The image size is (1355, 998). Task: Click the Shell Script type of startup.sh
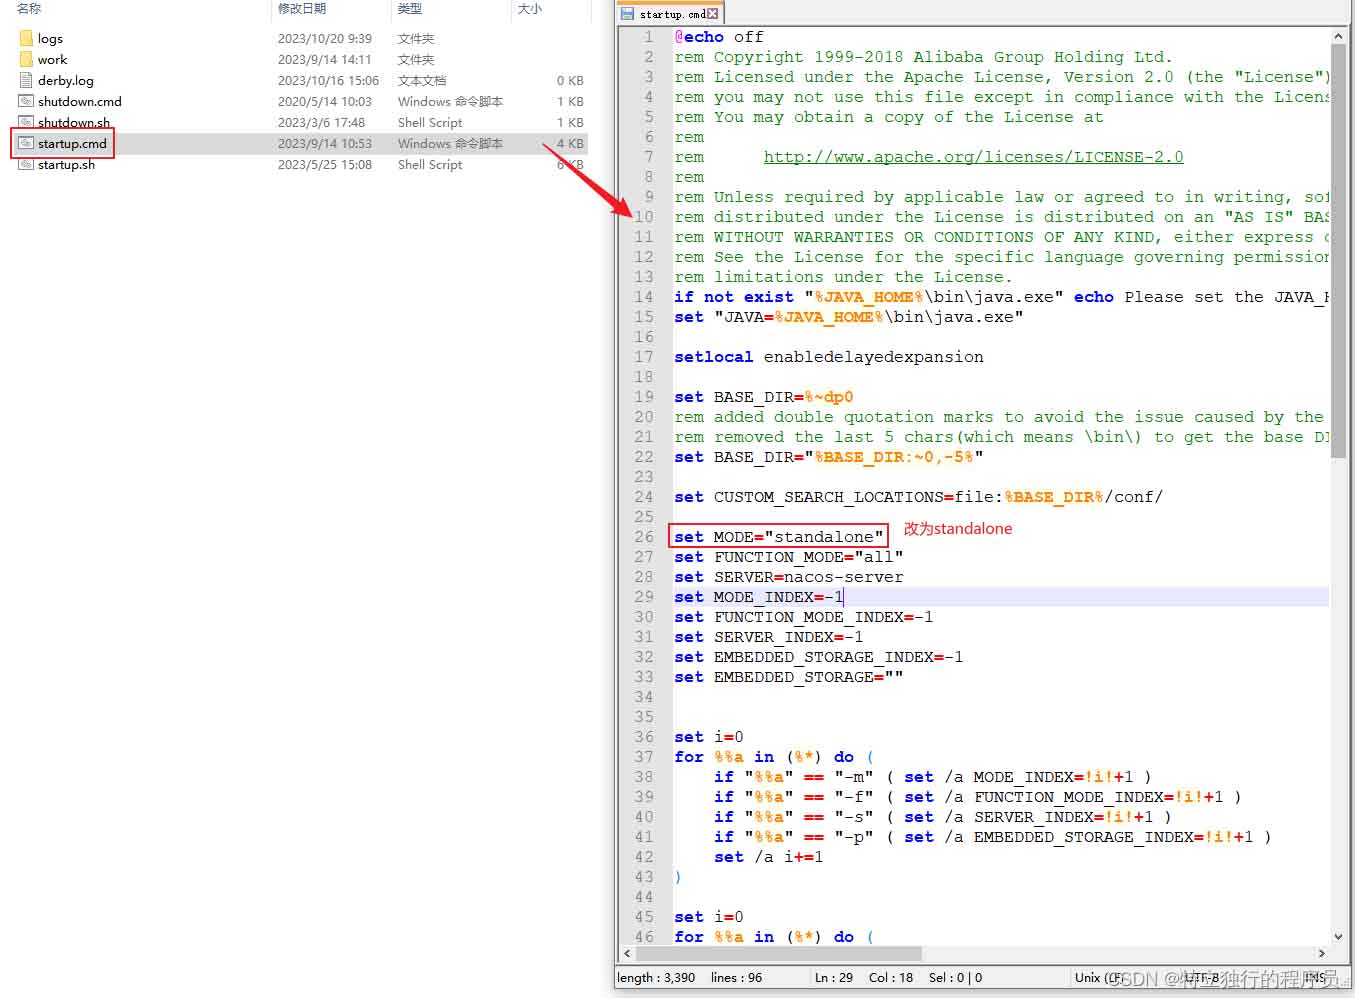coord(430,164)
